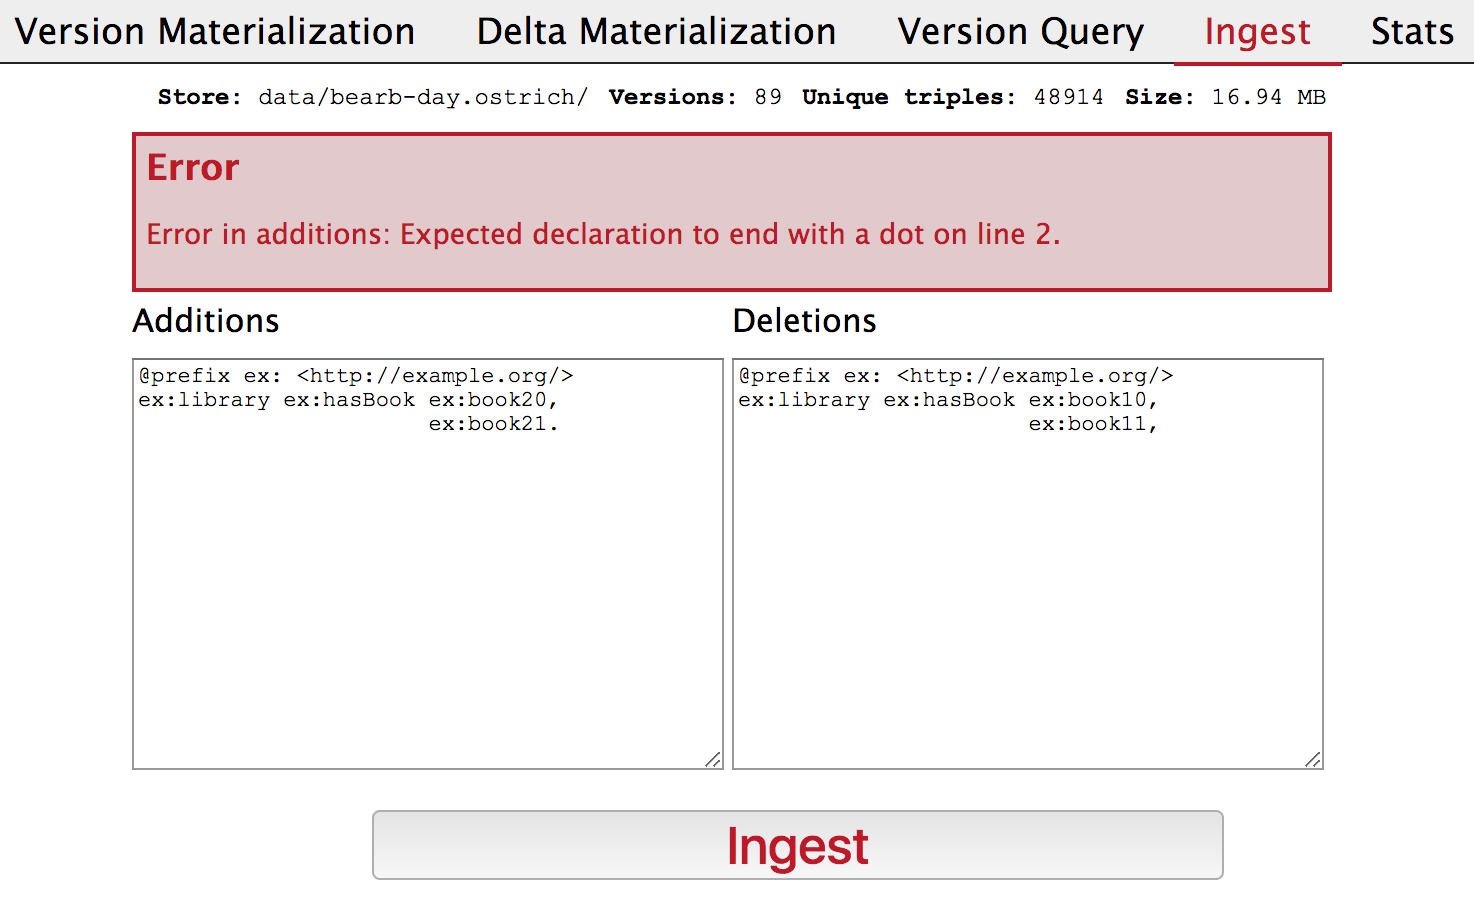This screenshot has height=900, width=1474.
Task: Focus the Deletions text area
Action: click(1028, 564)
